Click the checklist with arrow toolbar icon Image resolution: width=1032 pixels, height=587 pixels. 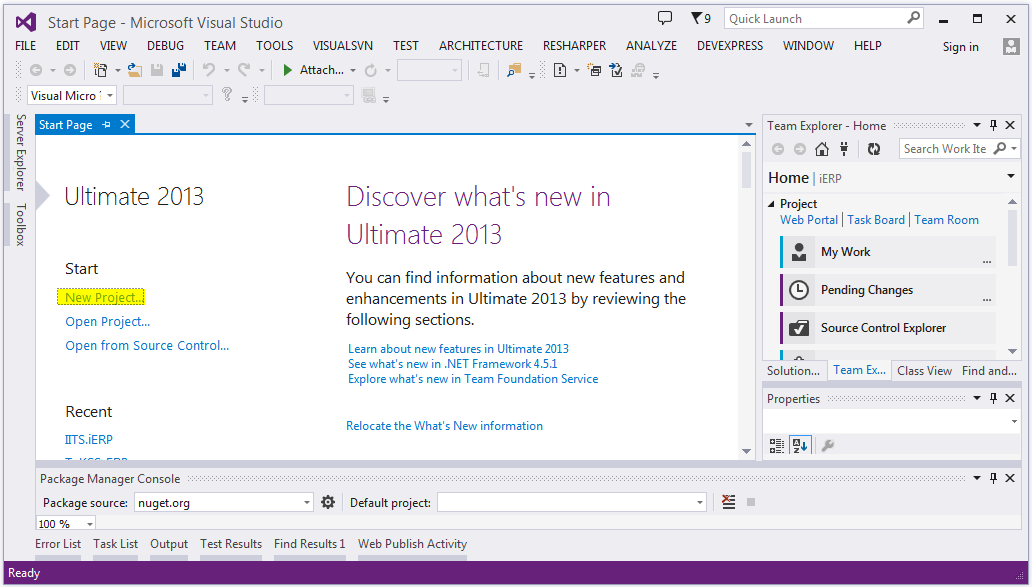(x=615, y=70)
